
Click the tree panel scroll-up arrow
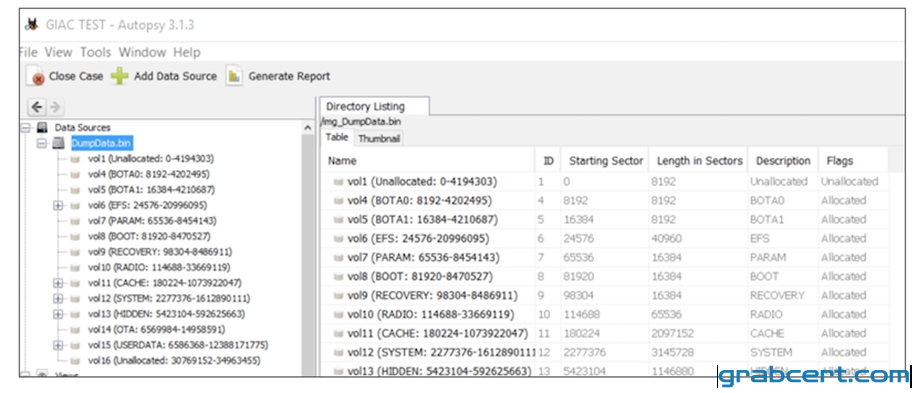(308, 127)
